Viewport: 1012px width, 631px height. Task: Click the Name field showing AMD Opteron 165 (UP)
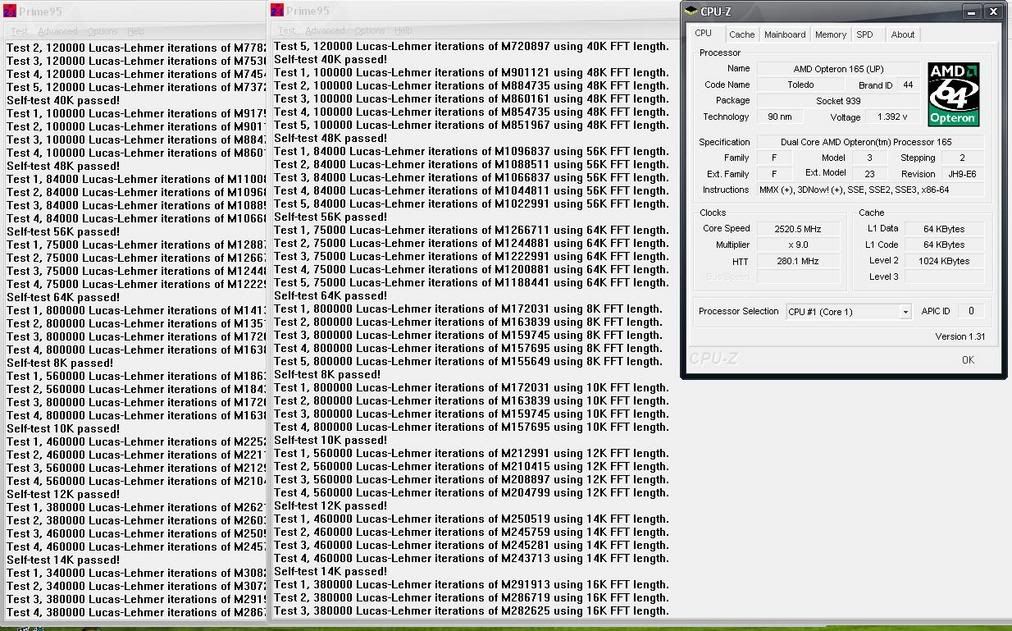coord(838,68)
